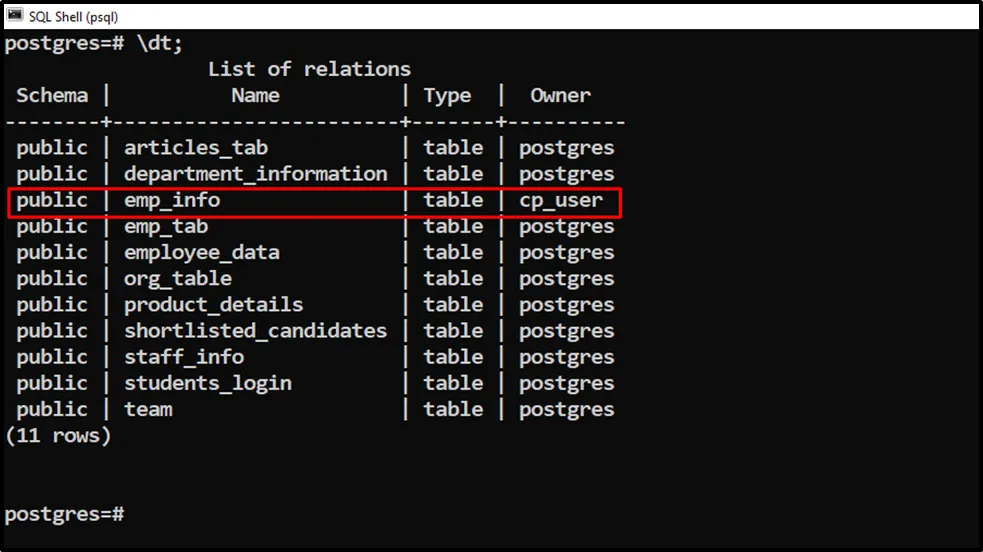Click the cp_user owner entry
The height and width of the screenshot is (552, 983).
561,200
